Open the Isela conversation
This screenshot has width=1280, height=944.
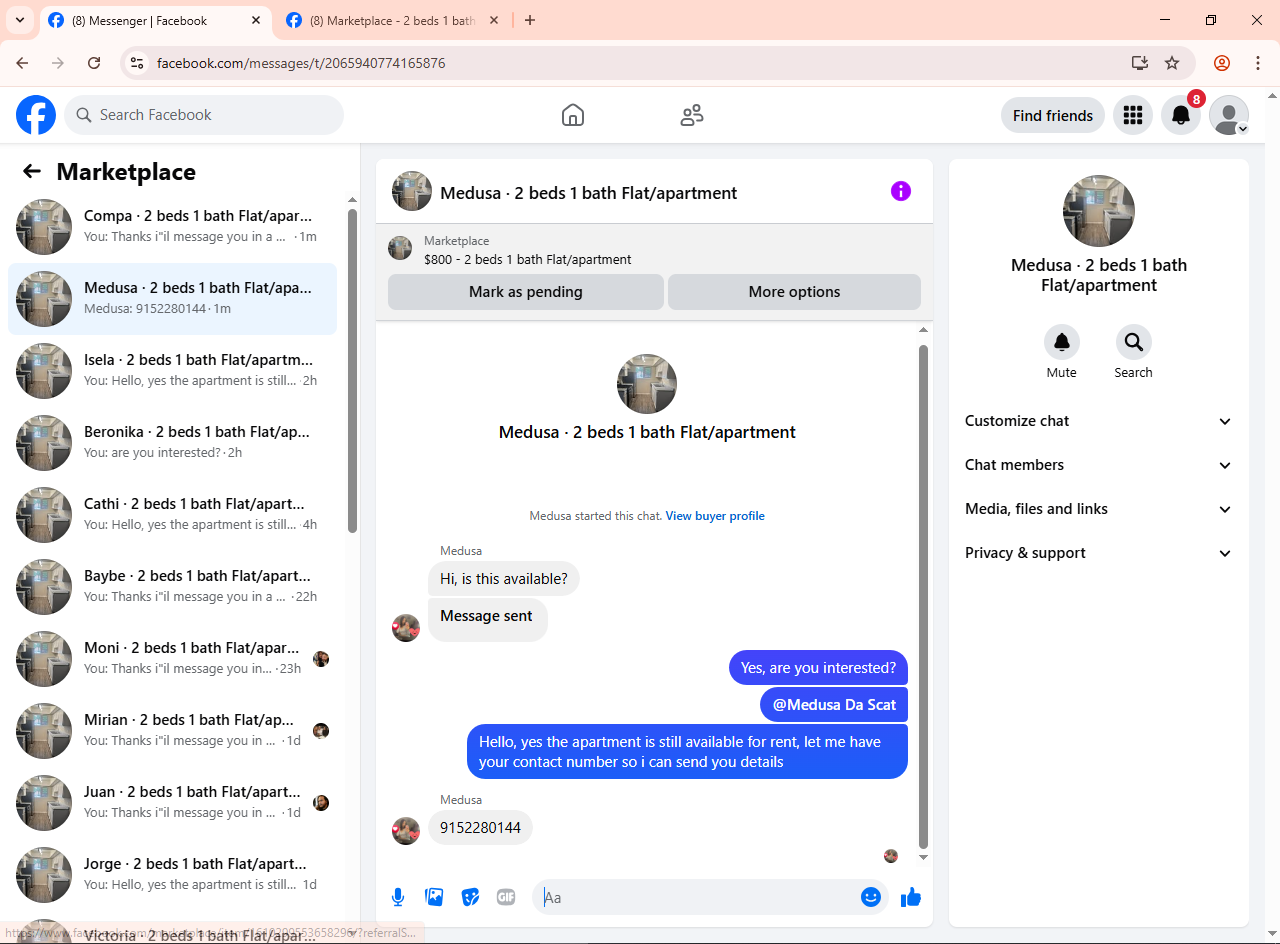[172, 371]
